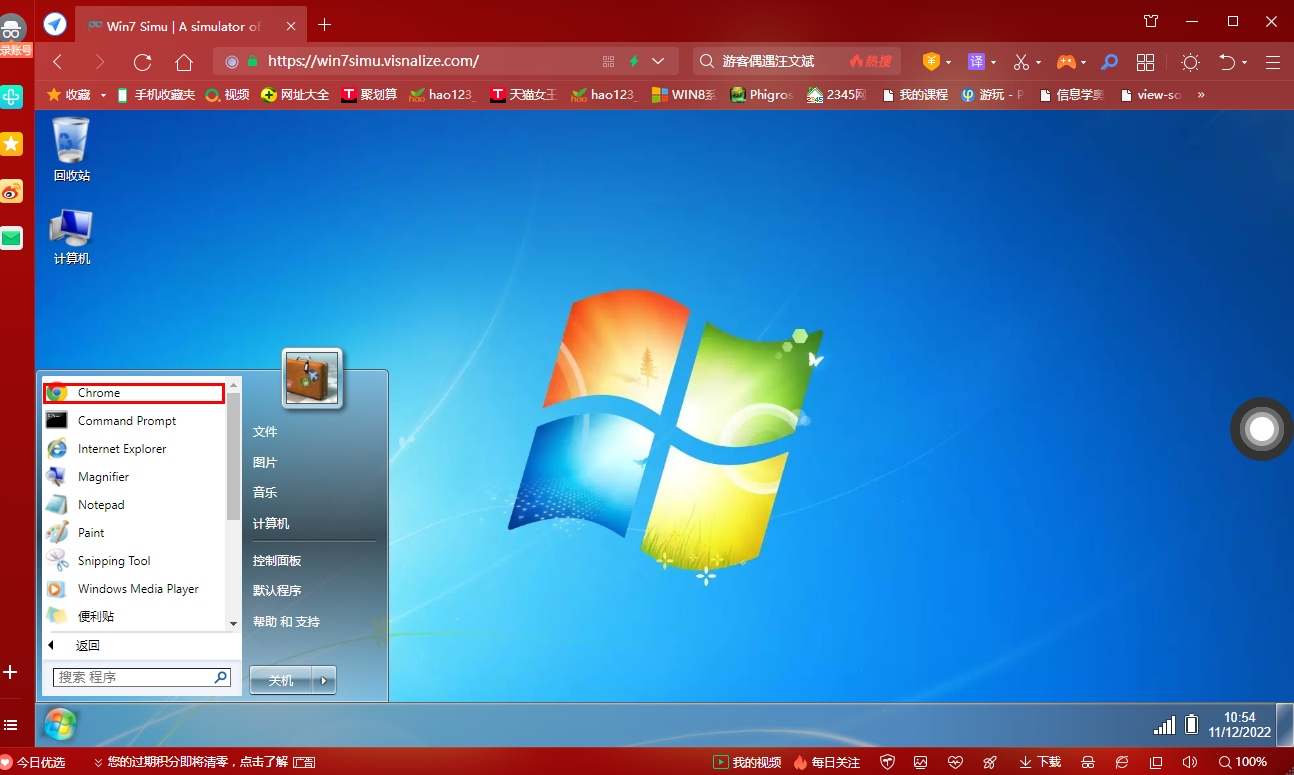Add a sidebar app with the plus icon
Image resolution: width=1294 pixels, height=775 pixels.
11,672
